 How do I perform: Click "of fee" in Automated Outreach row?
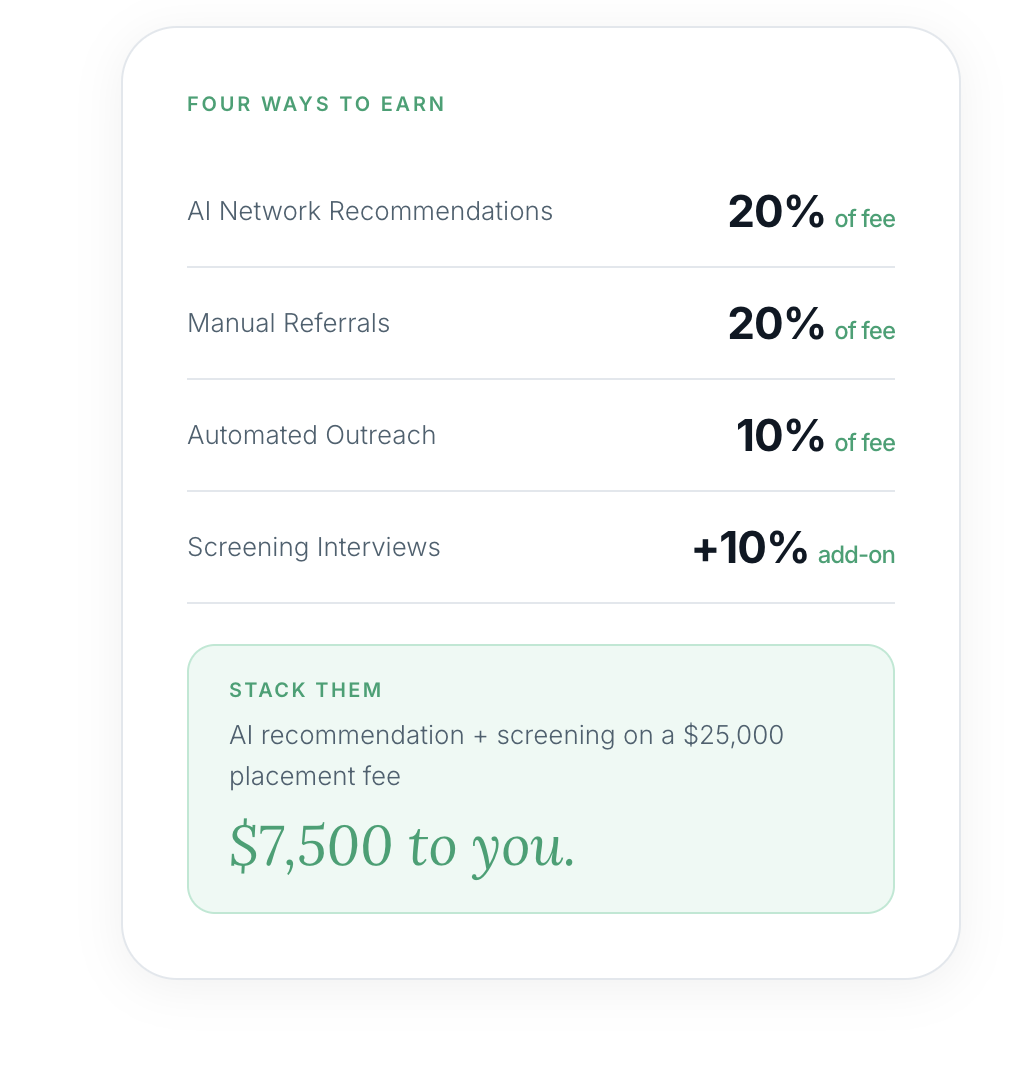click(865, 443)
